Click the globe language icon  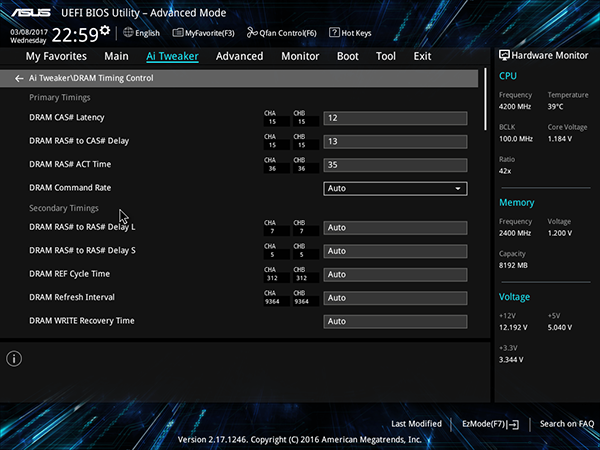coord(128,33)
